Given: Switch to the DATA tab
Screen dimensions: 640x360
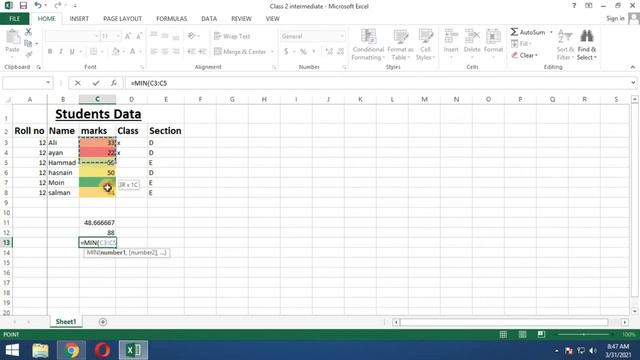Looking at the screenshot, I should pyautogui.click(x=209, y=19).
